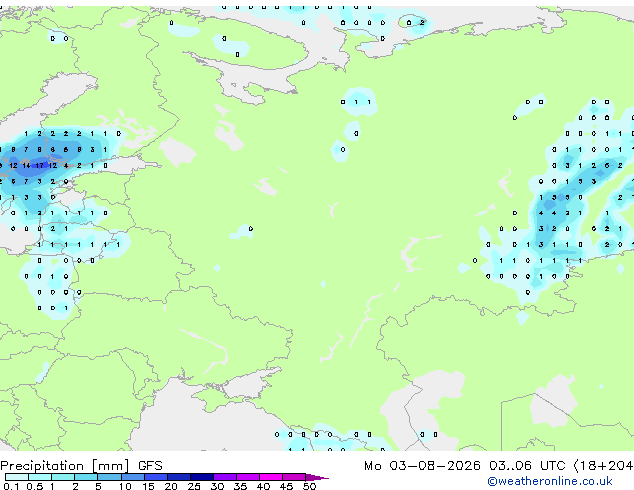Click the '(18+204' forecast run text

(x=603, y=466)
